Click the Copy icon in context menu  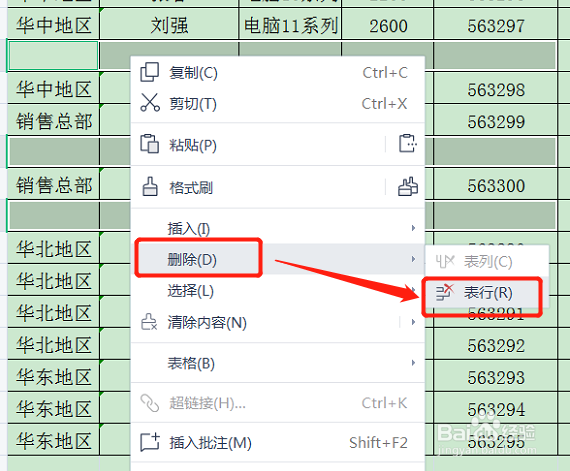pos(149,72)
